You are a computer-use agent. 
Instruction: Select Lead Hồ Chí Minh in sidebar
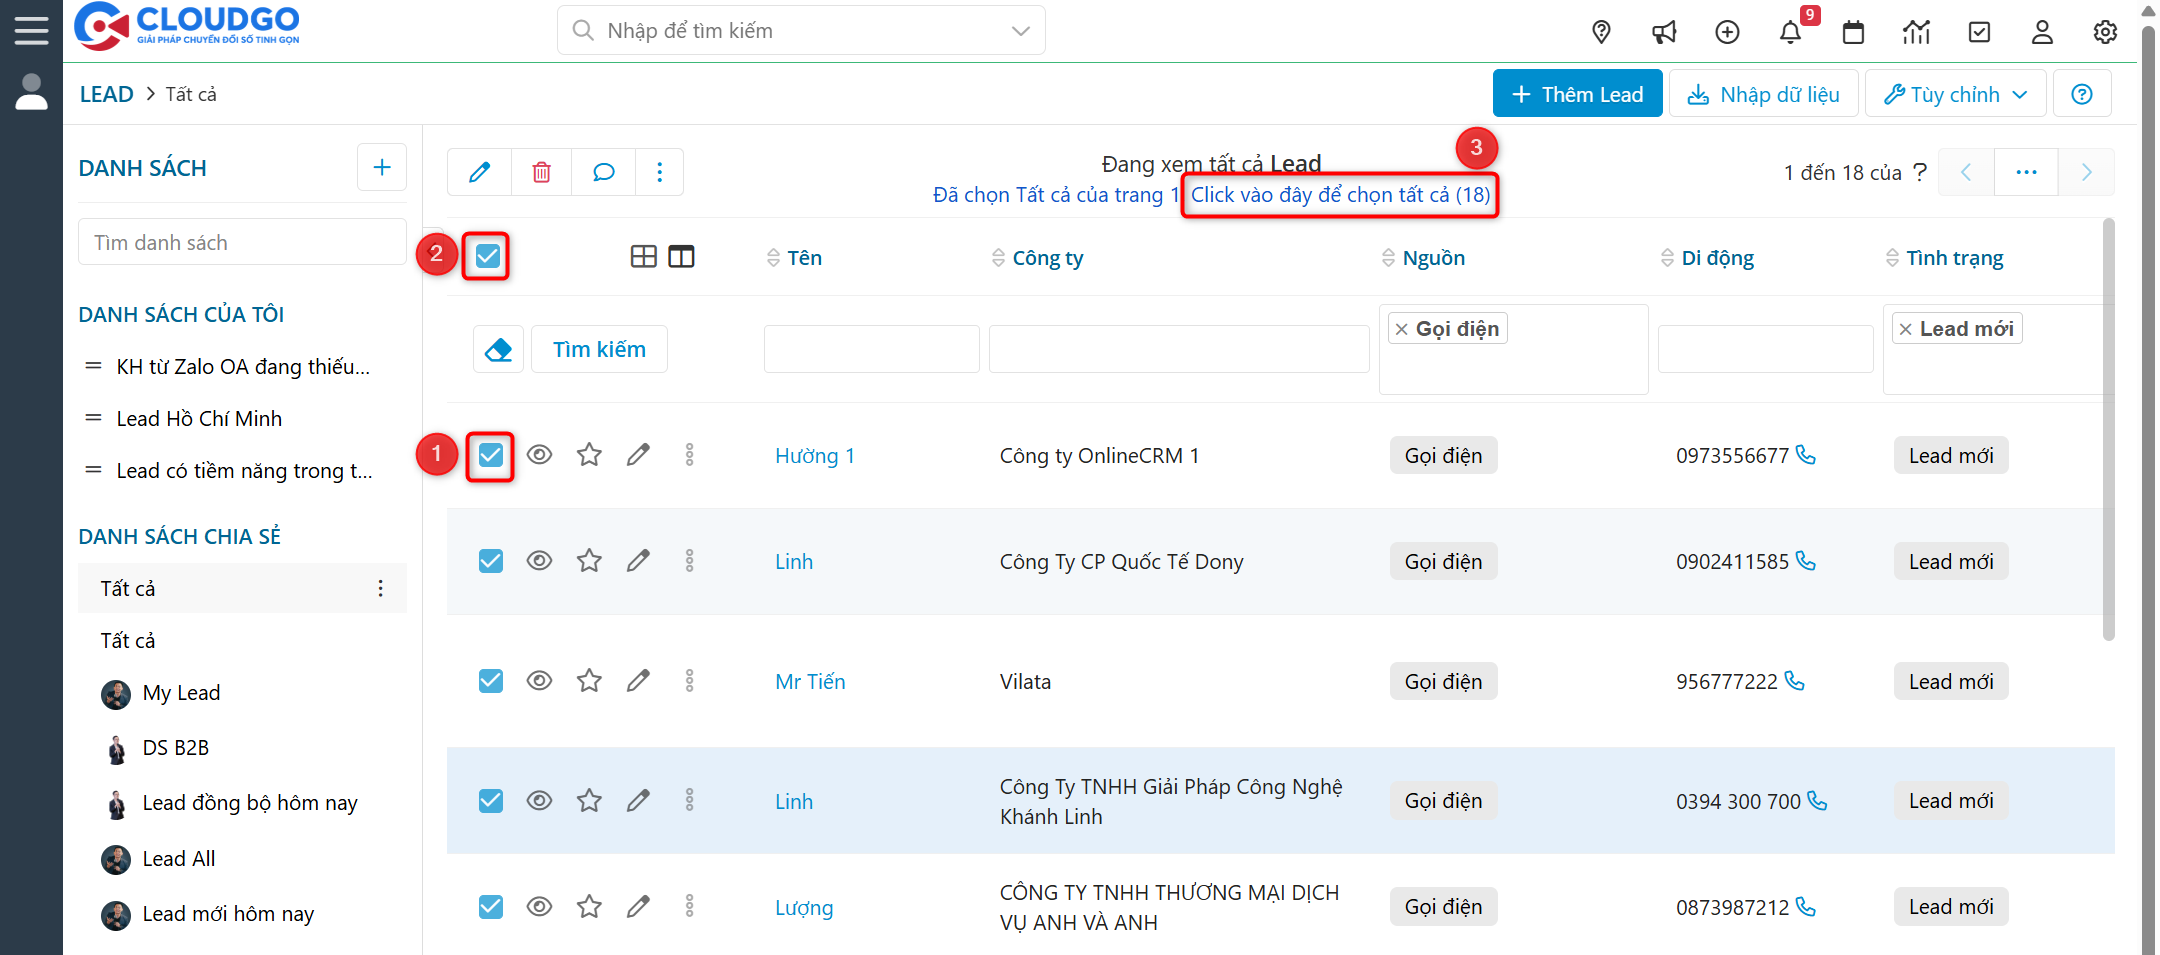(199, 418)
